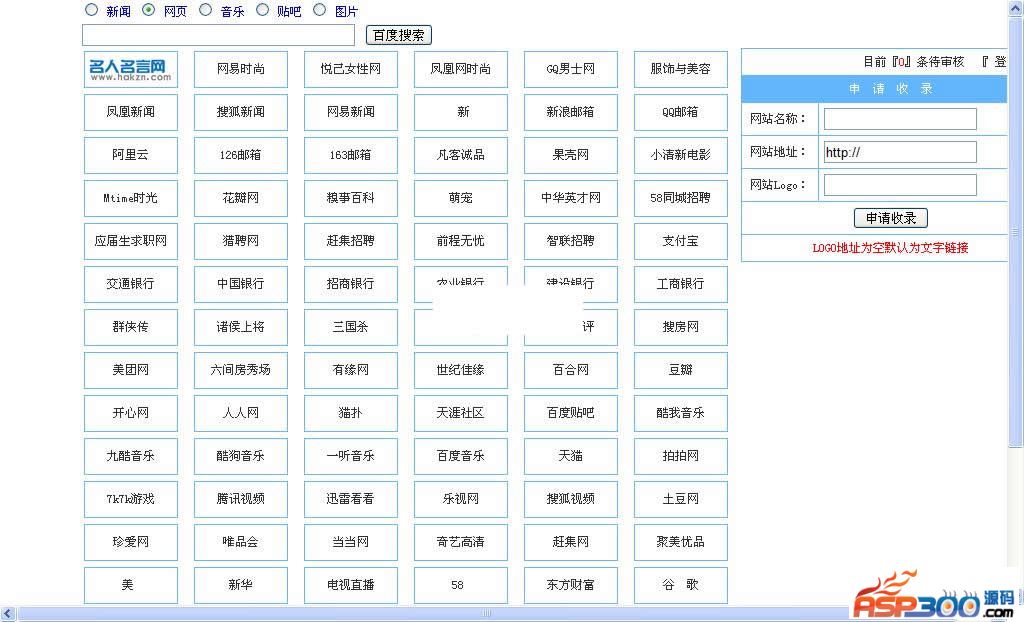
Task: Select the 贴吧 radio button
Action: [x=263, y=10]
